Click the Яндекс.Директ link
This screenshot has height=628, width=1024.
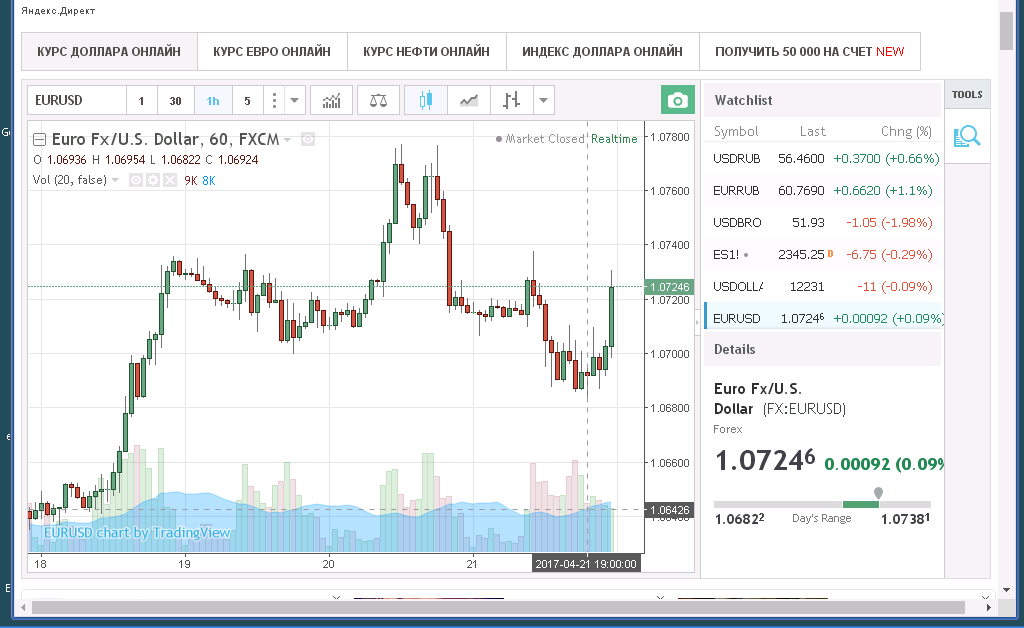coord(58,11)
